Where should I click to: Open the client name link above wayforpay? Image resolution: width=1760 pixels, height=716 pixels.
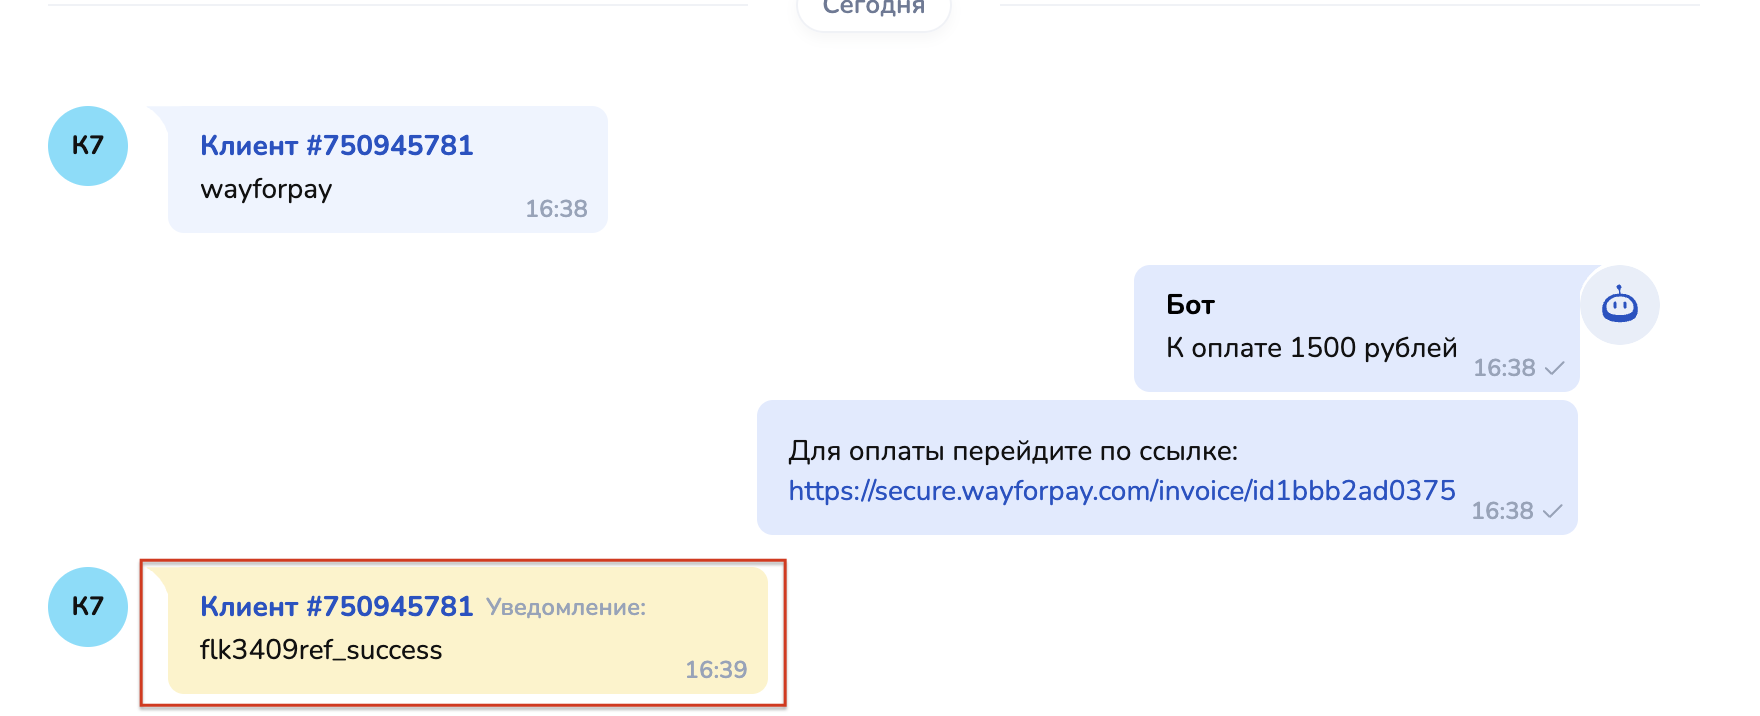(336, 146)
